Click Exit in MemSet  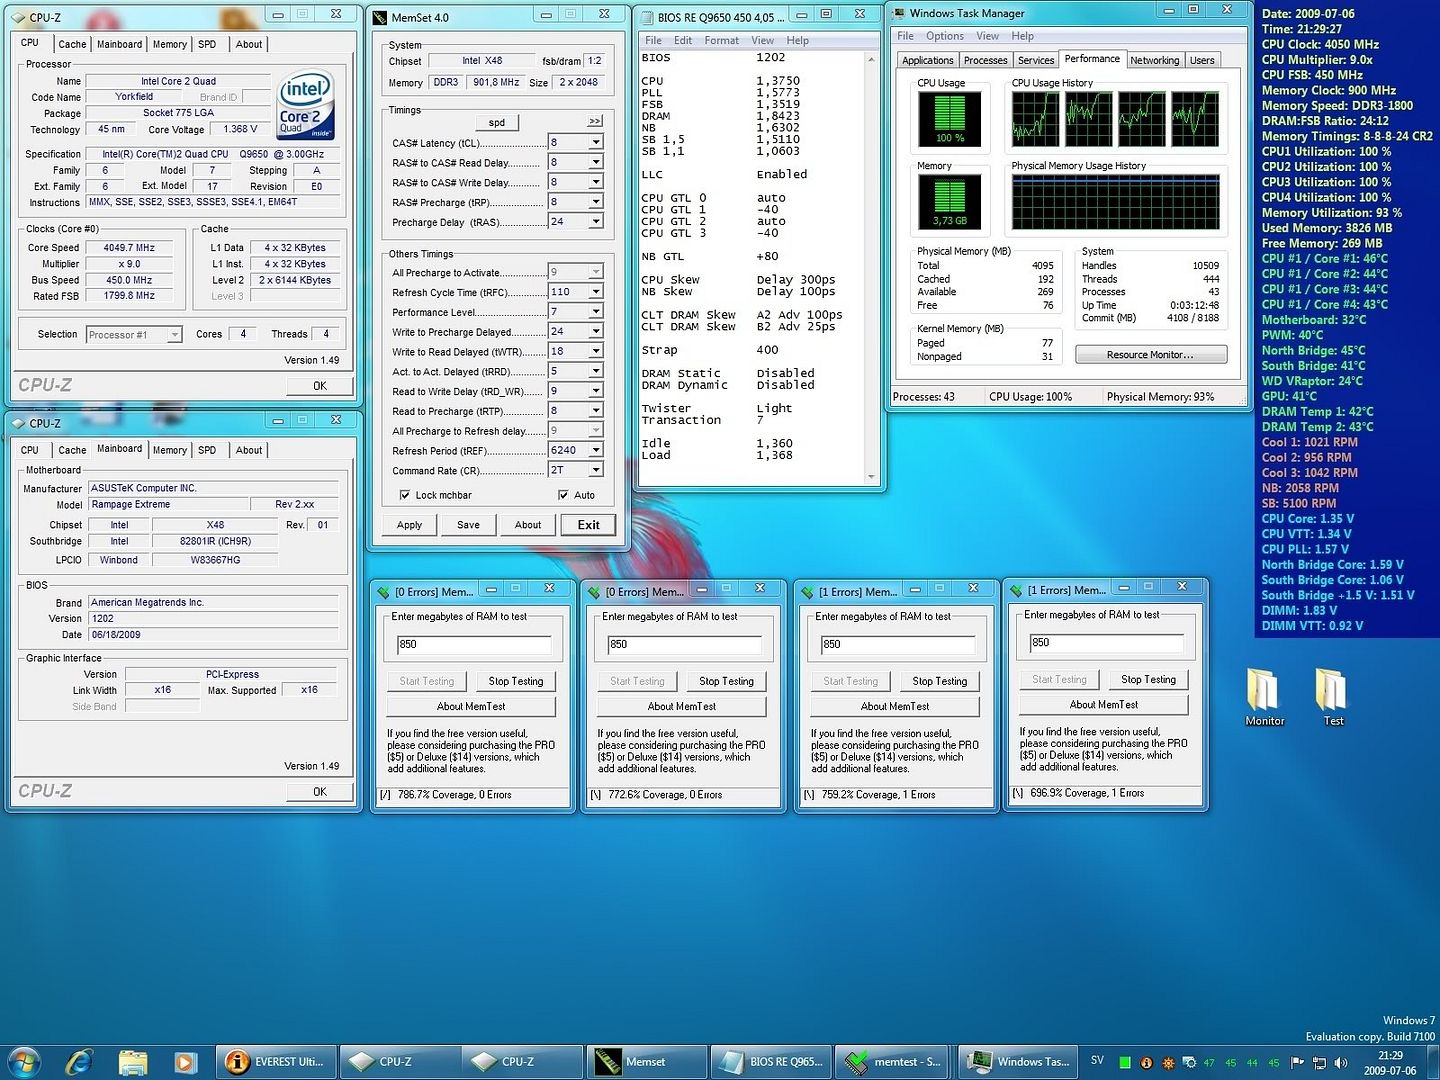tap(588, 525)
